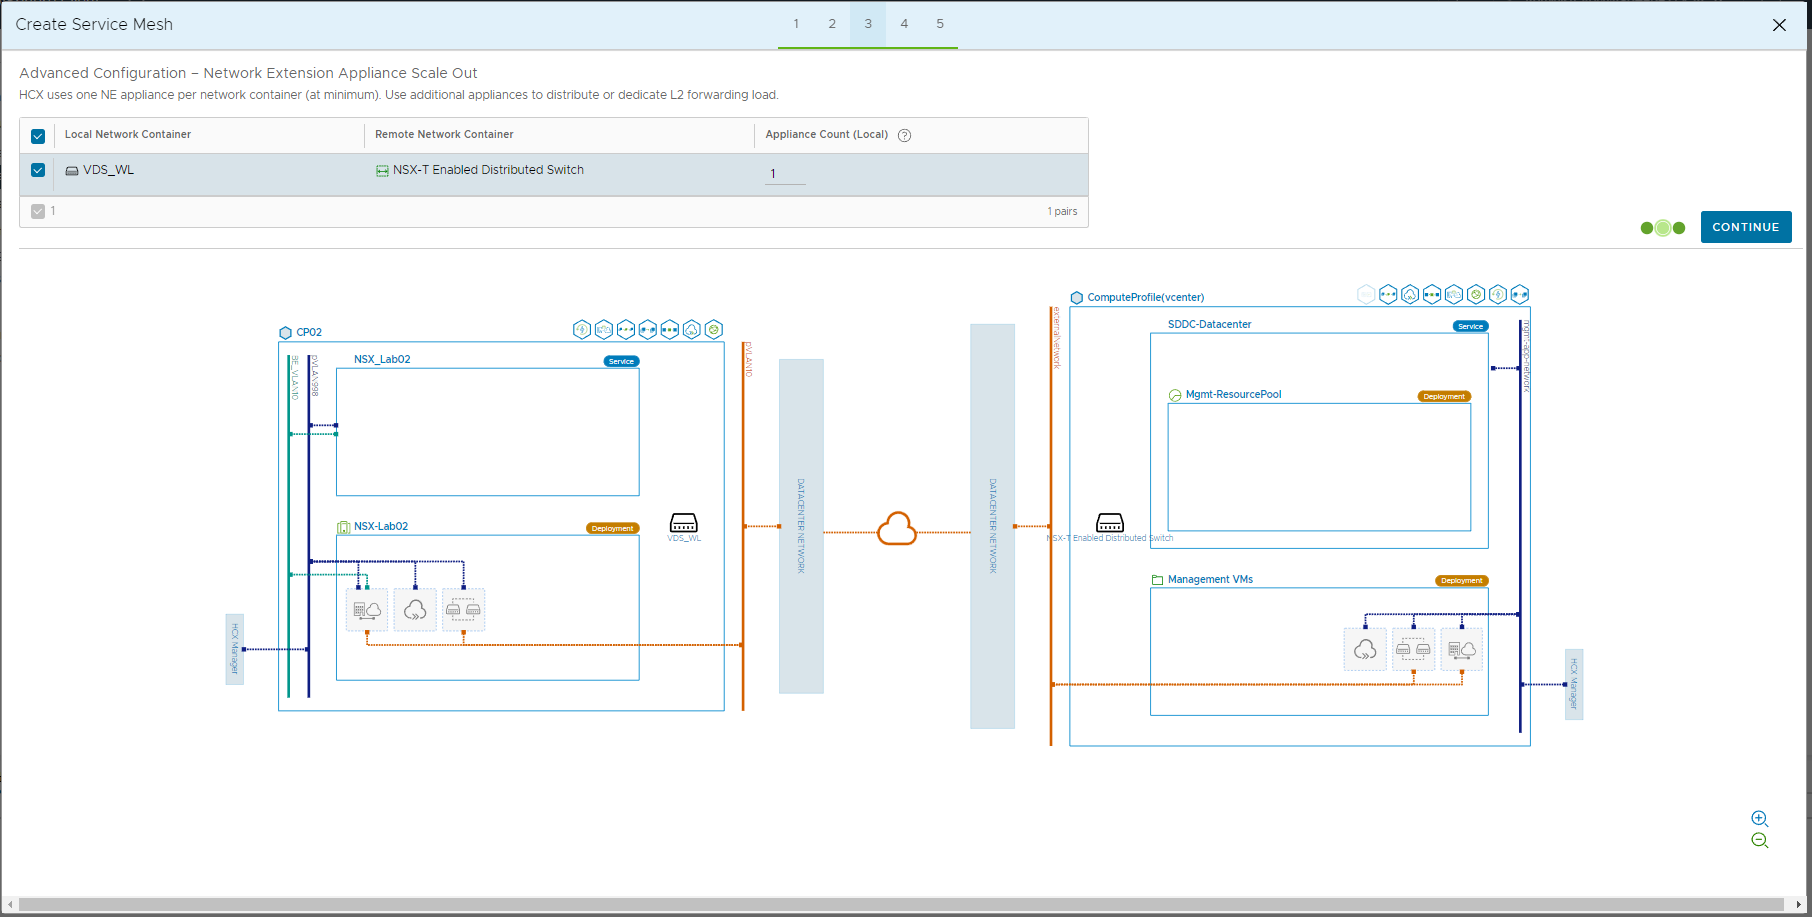
Task: Click CP02 building-cloud service hexagon icon
Action: pos(604,330)
